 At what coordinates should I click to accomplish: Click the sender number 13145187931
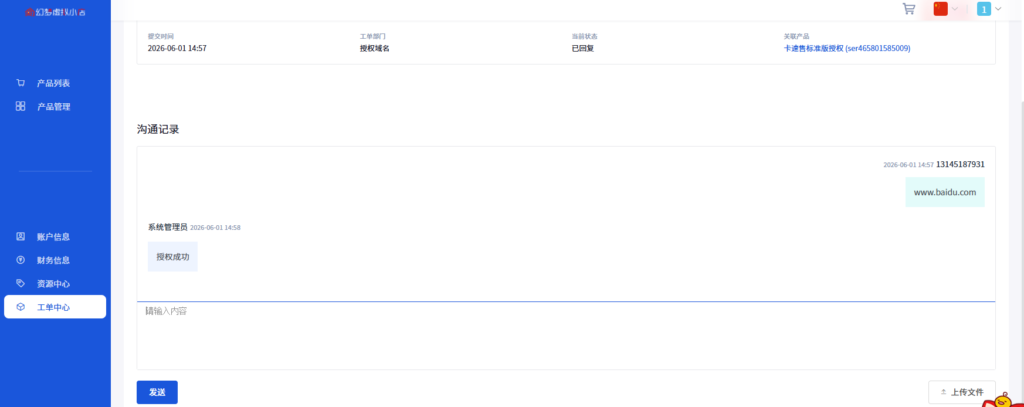click(x=960, y=164)
